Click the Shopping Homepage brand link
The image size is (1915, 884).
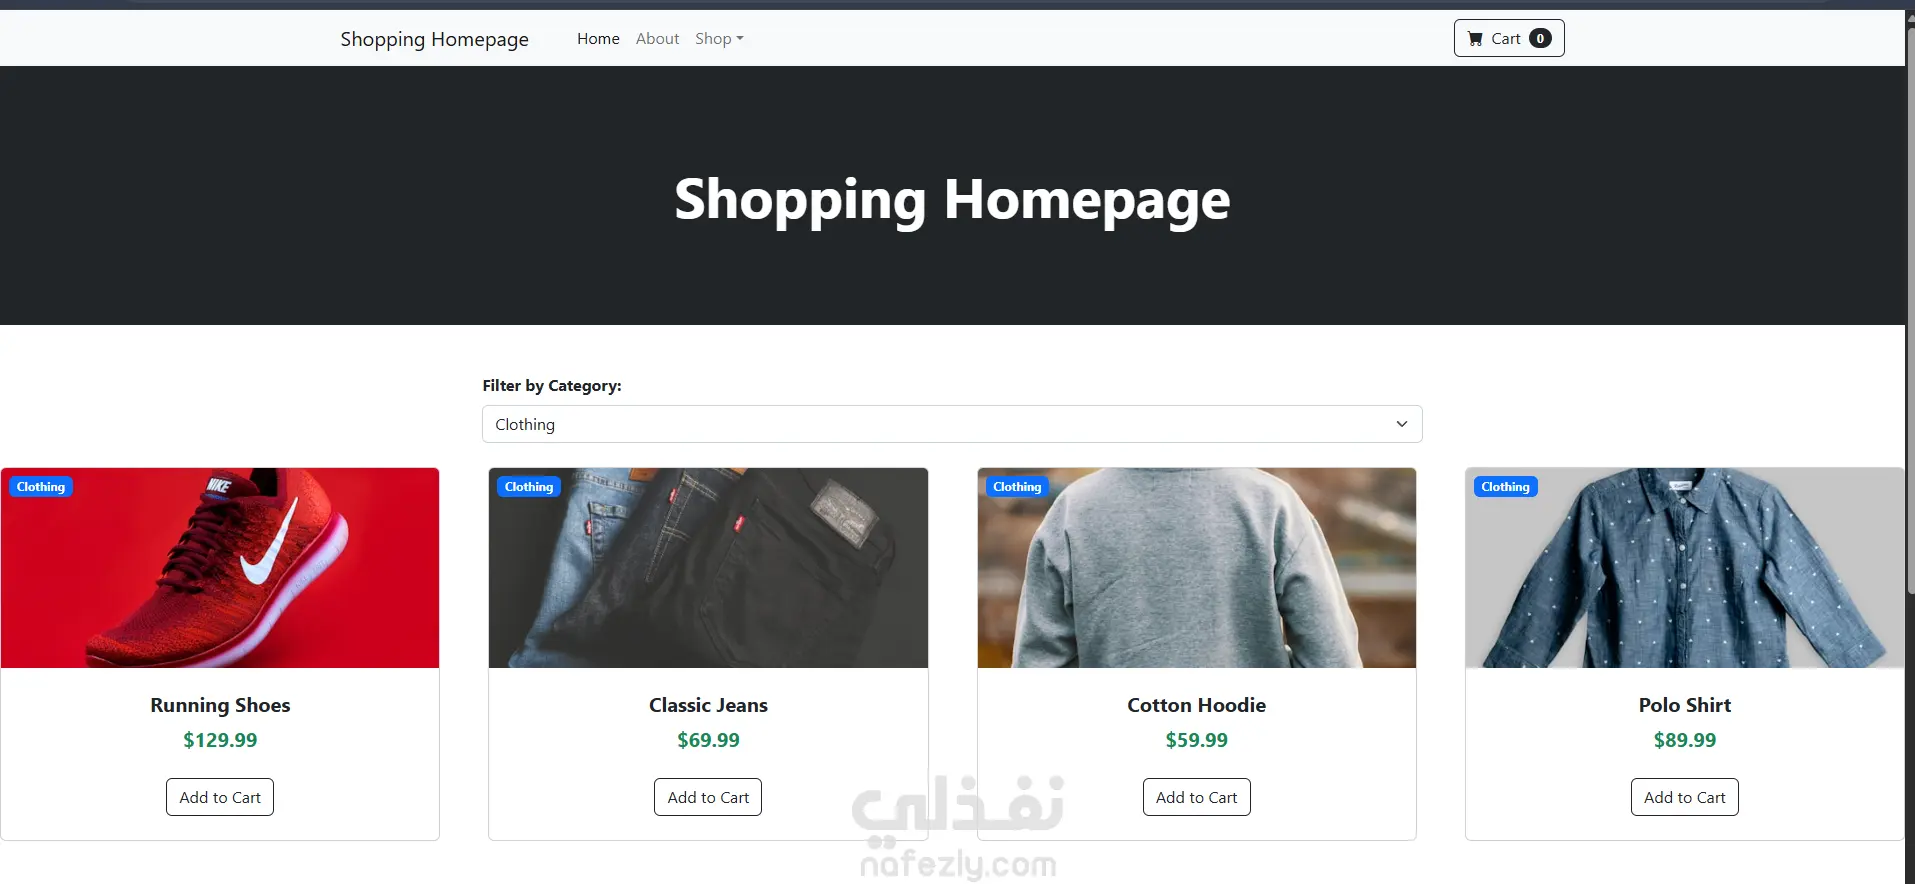434,39
